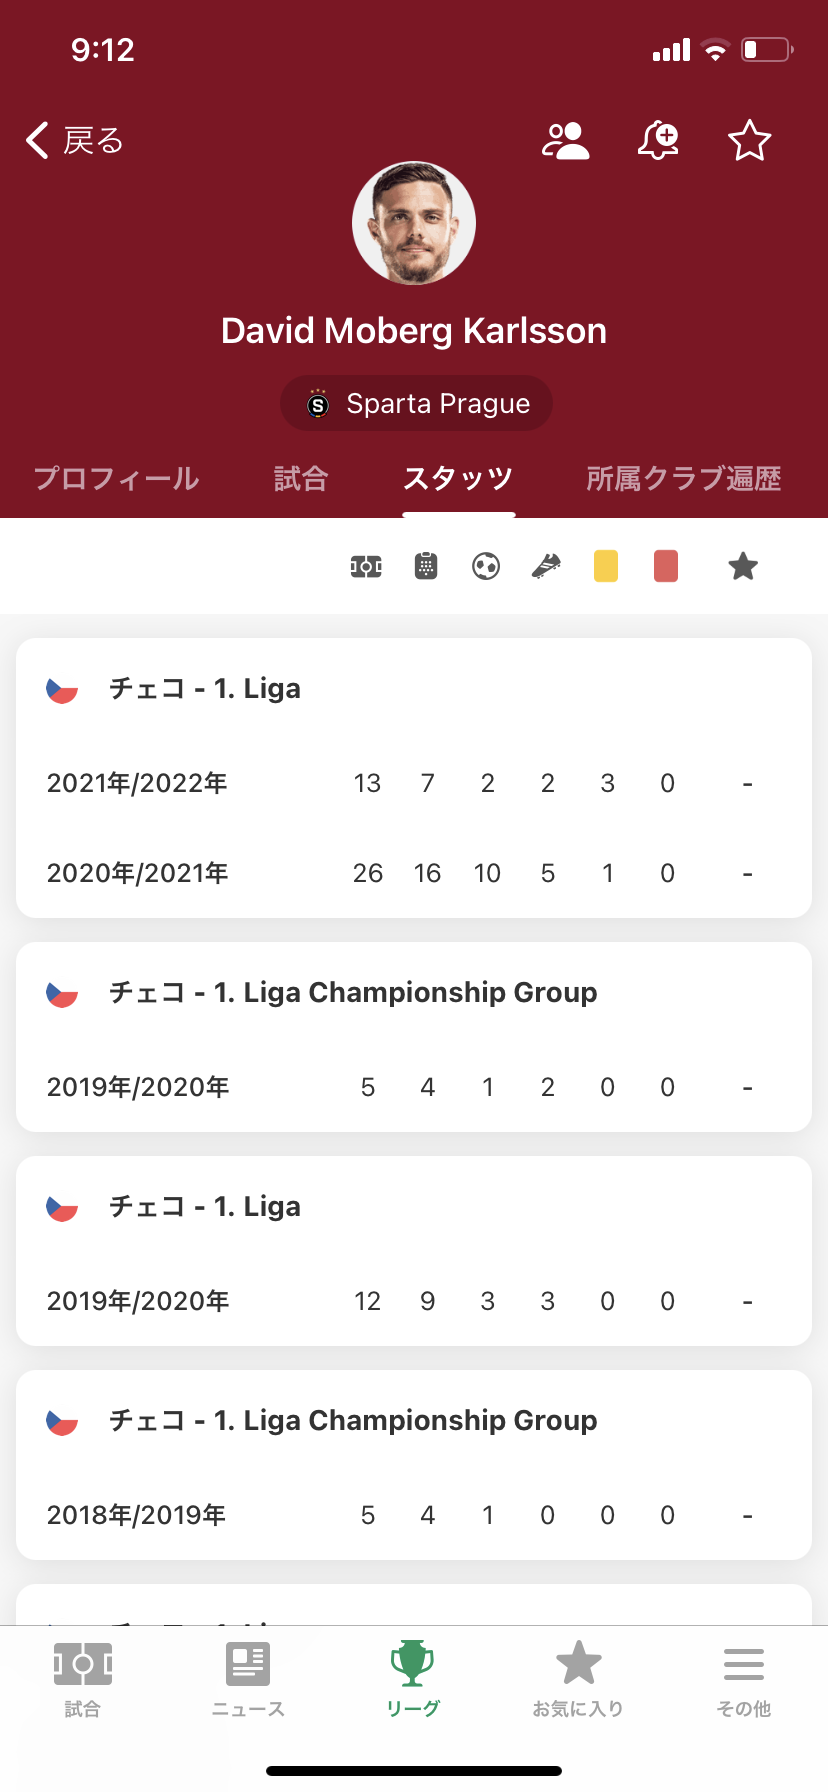828x1792 pixels.
Task: Toggle the favorite star outline in header
Action: coord(749,141)
